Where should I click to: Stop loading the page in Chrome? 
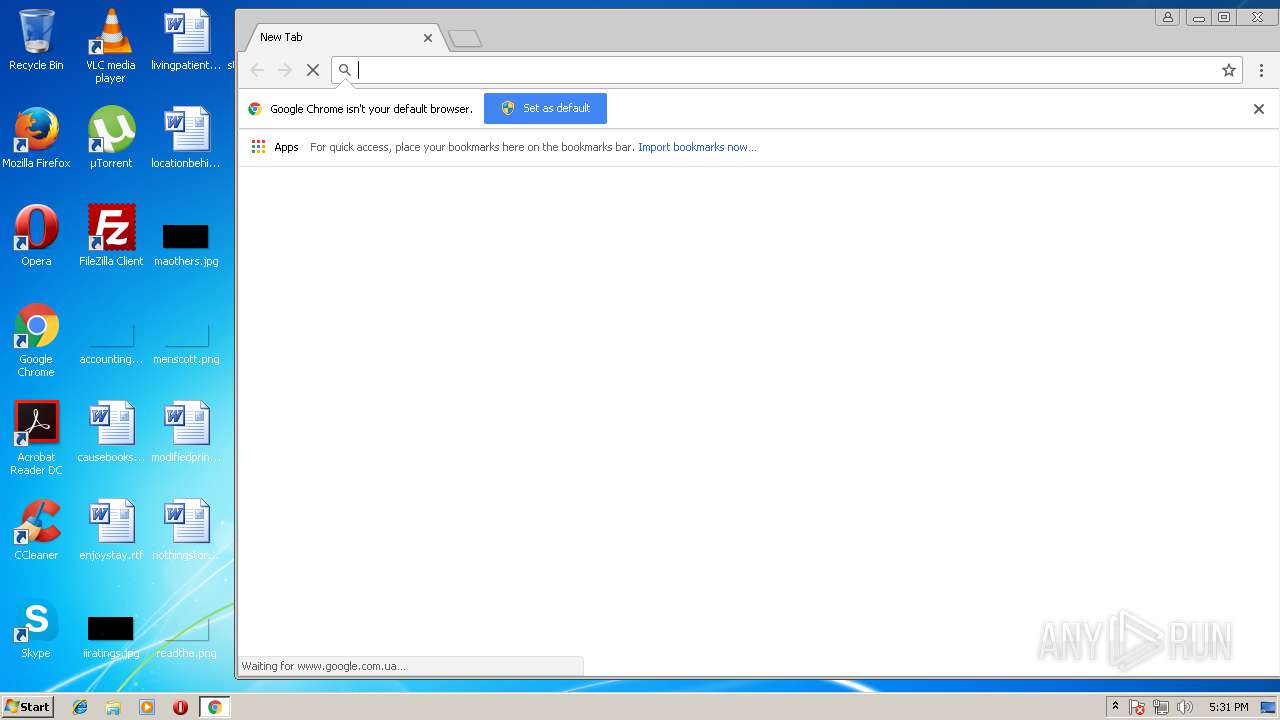tap(312, 70)
